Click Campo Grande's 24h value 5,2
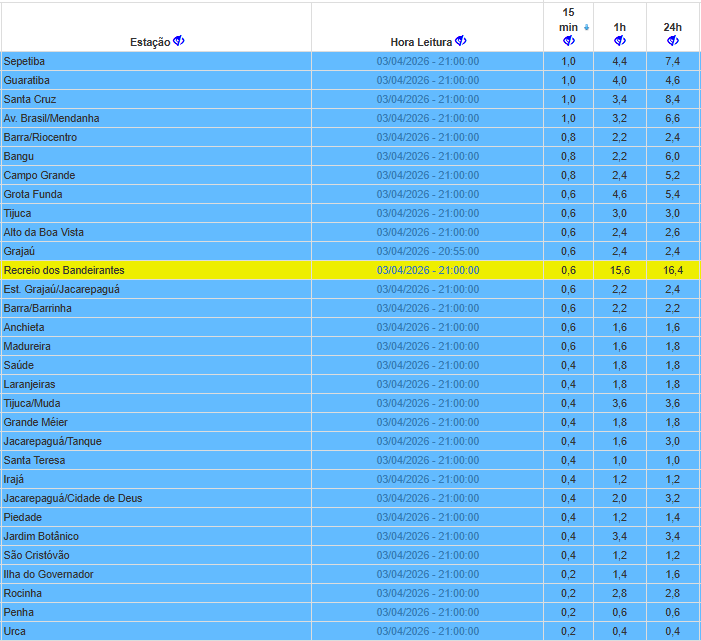 pos(672,175)
